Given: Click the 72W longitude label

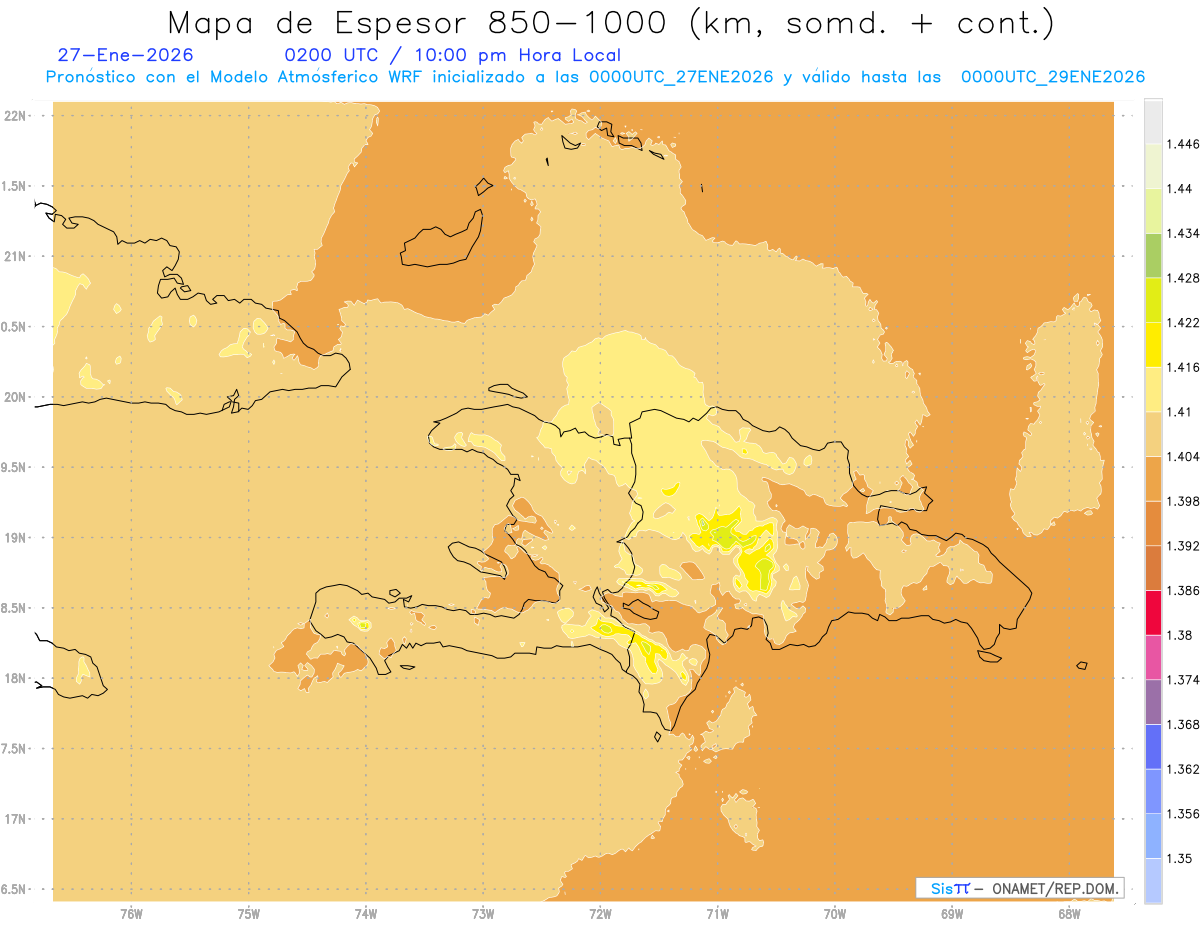Looking at the screenshot, I should point(600,913).
